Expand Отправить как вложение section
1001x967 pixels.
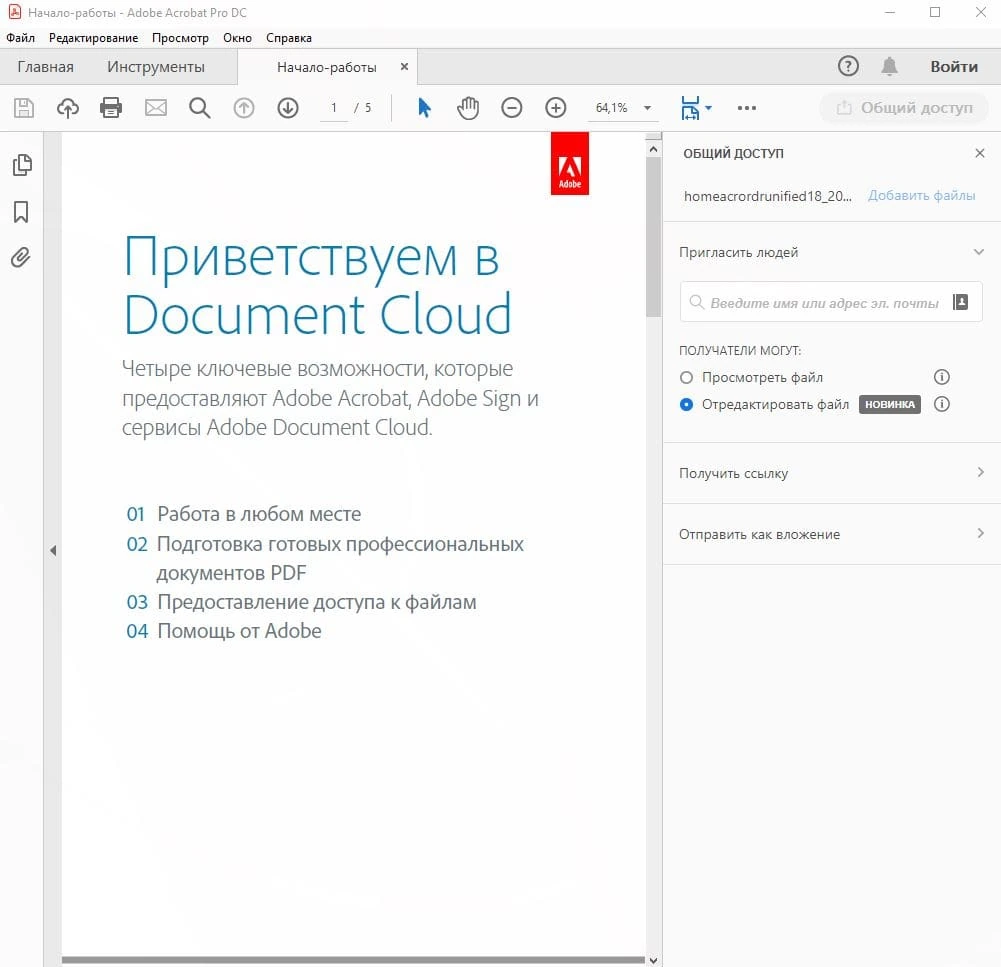[981, 533]
